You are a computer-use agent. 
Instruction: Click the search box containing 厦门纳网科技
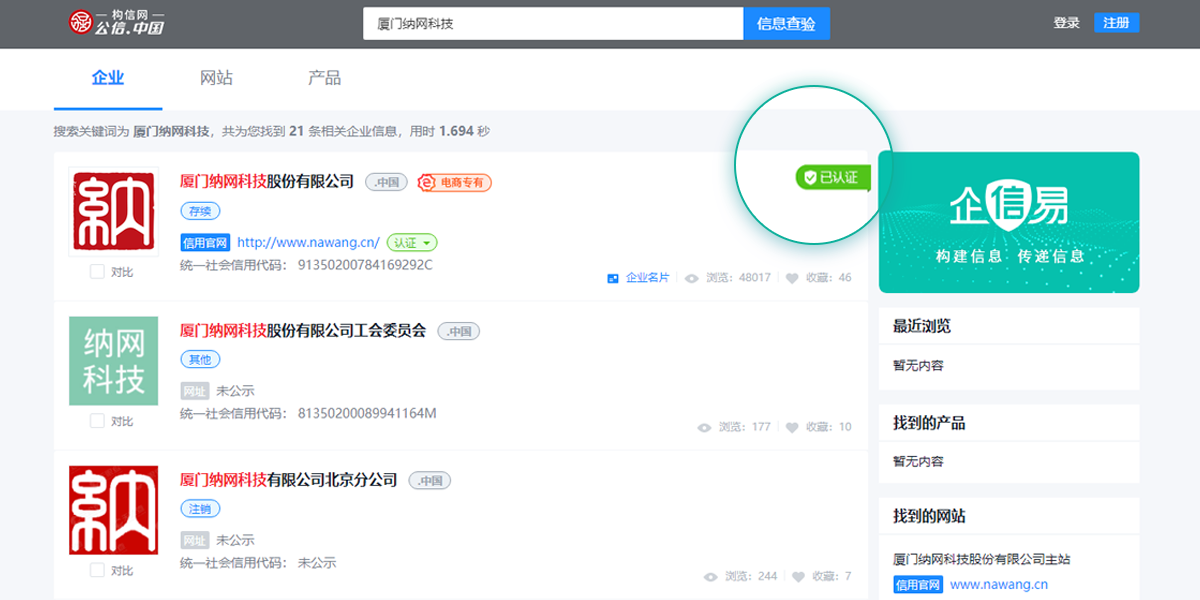coord(553,23)
